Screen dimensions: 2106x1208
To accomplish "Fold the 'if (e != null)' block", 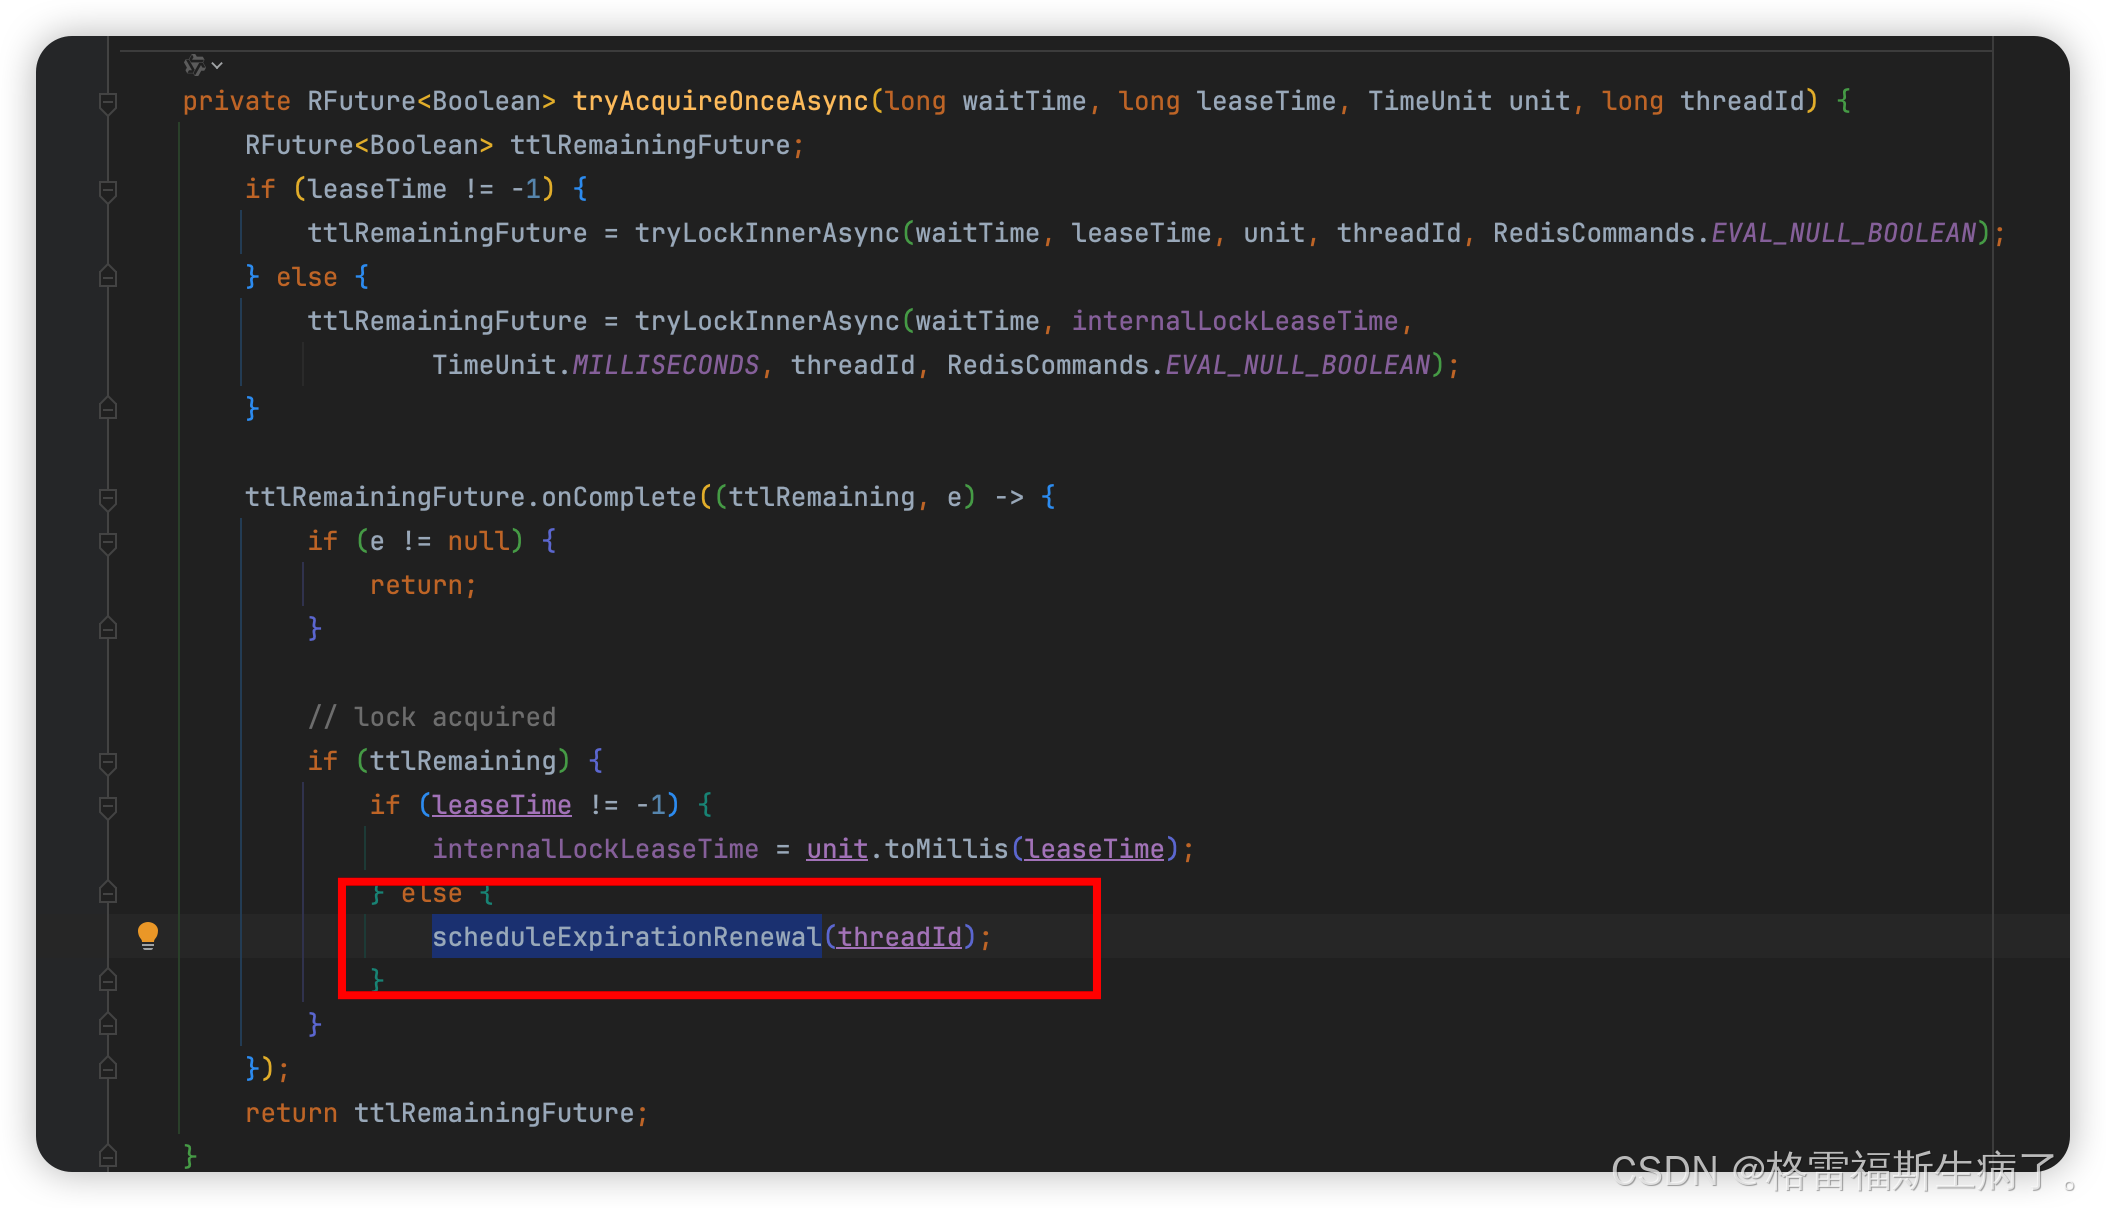I will [108, 541].
